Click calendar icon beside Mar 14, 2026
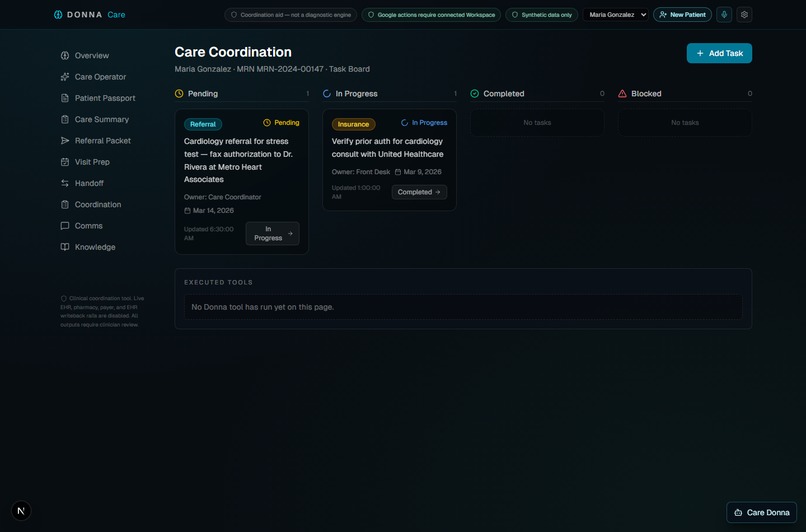 point(187,211)
